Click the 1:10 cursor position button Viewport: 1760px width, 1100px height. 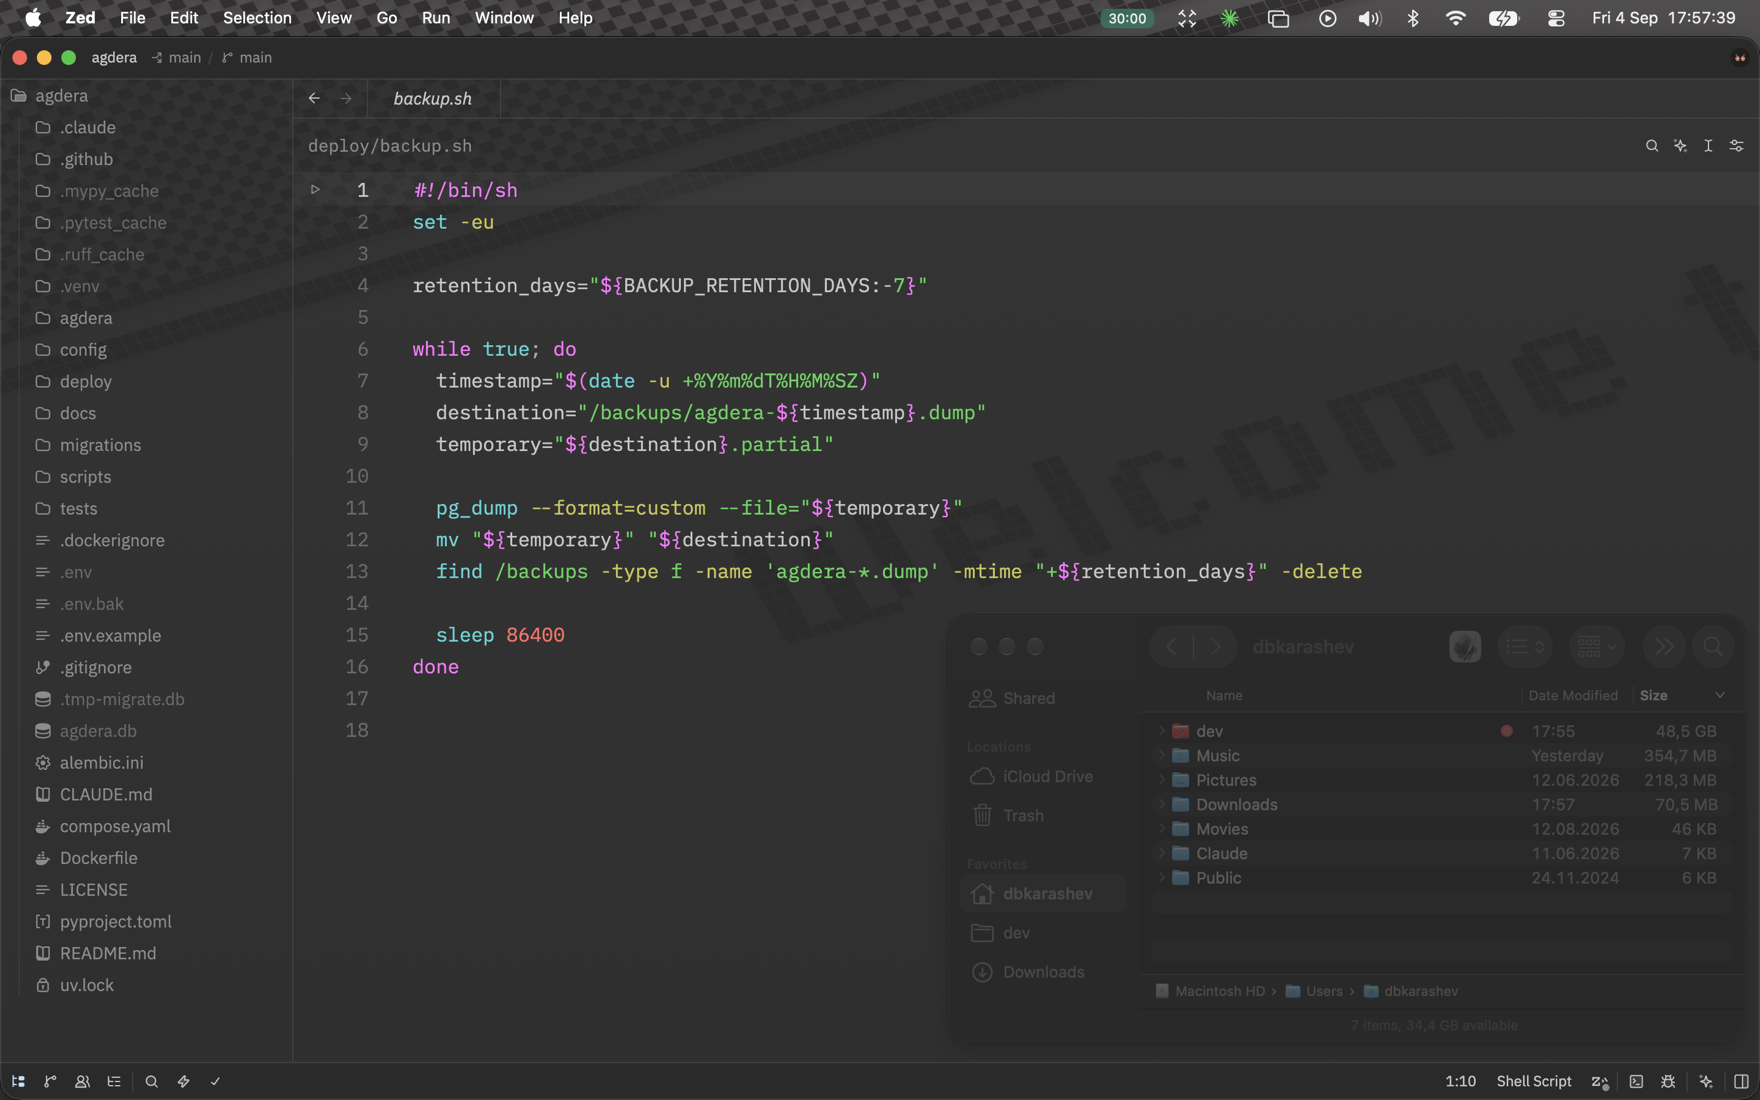pyautogui.click(x=1460, y=1081)
